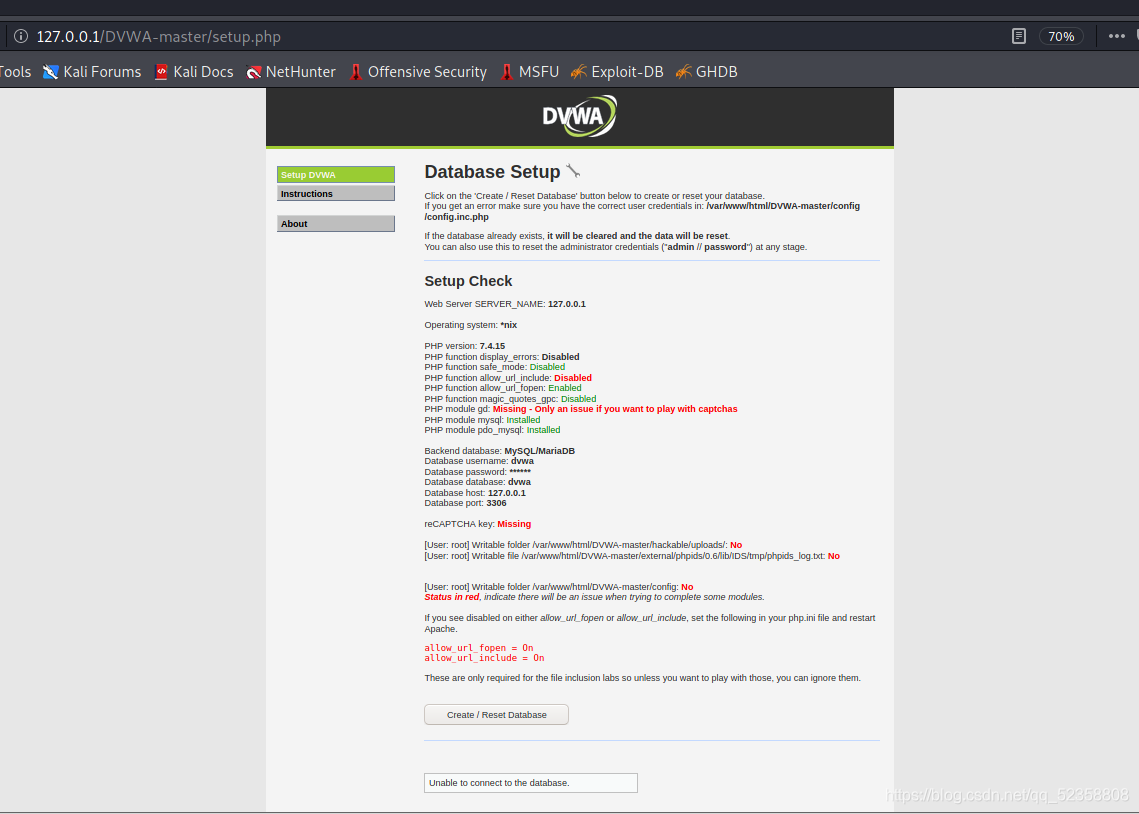
Task: Click green Enabled status for allow_url_fopen
Action: [564, 388]
